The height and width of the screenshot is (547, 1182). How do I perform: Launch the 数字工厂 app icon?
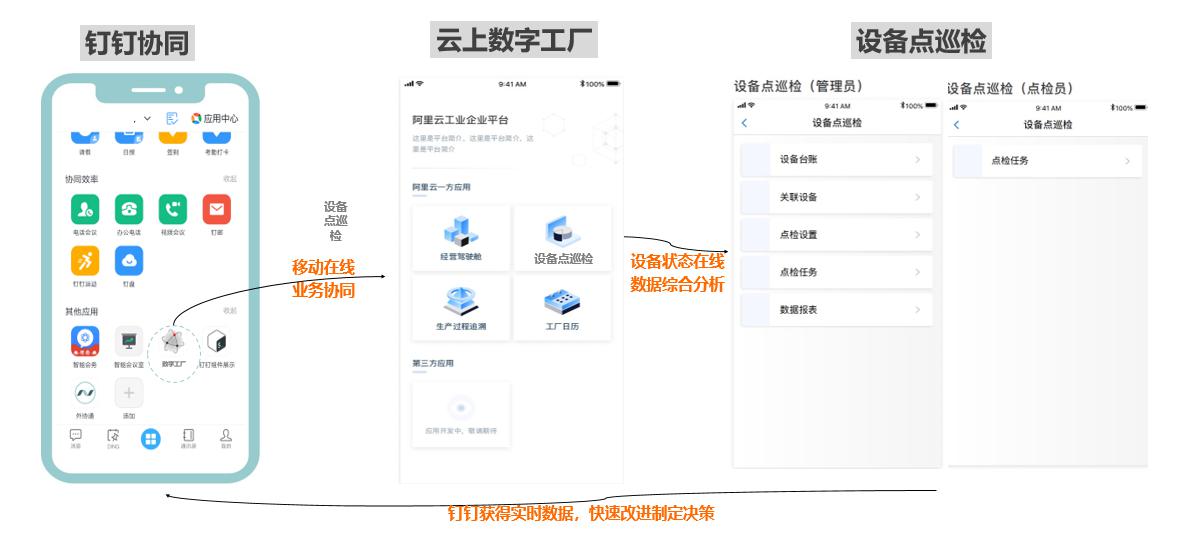tap(173, 342)
